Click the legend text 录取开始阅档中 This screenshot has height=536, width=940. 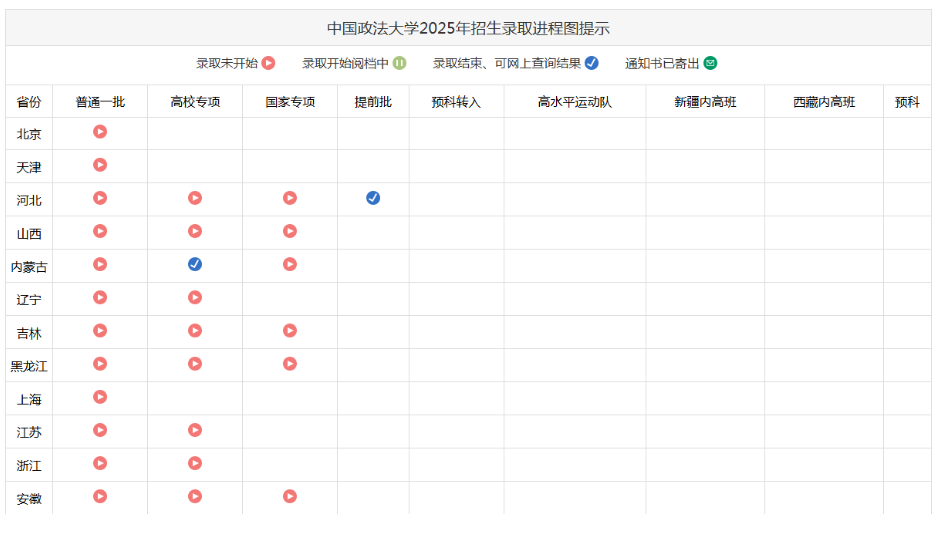pos(345,63)
